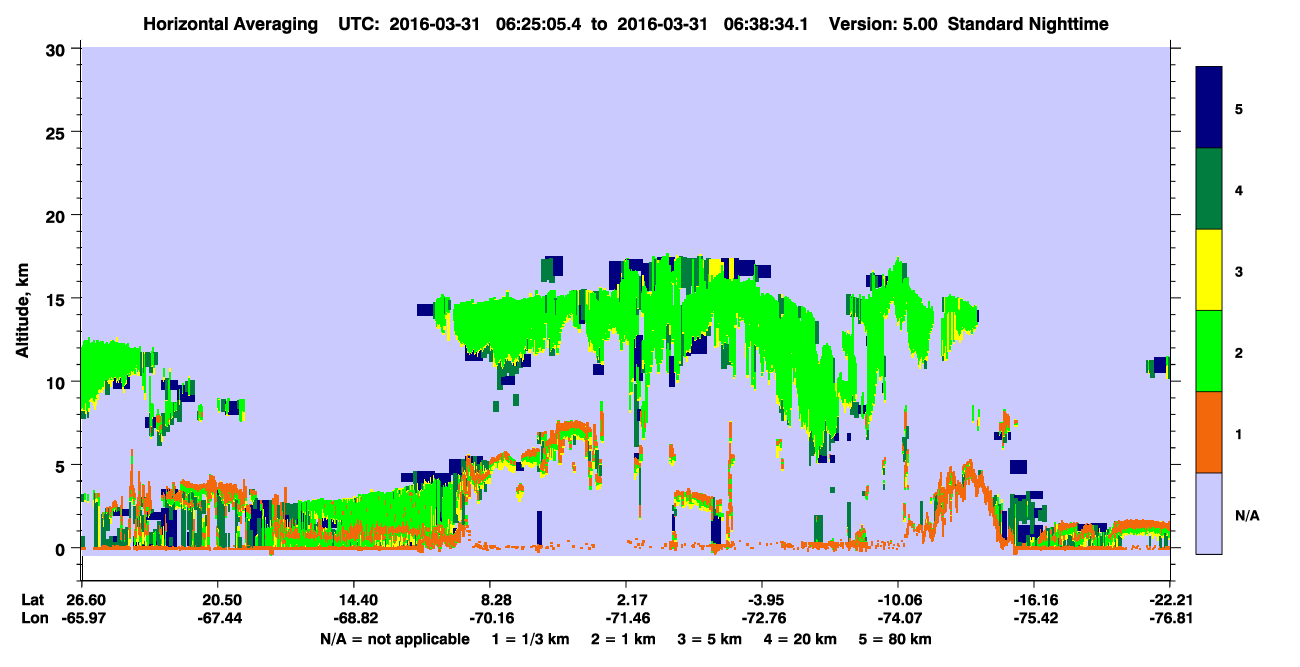Click the legend text '4 = 20 km'
1300x667 pixels.
tap(801, 639)
